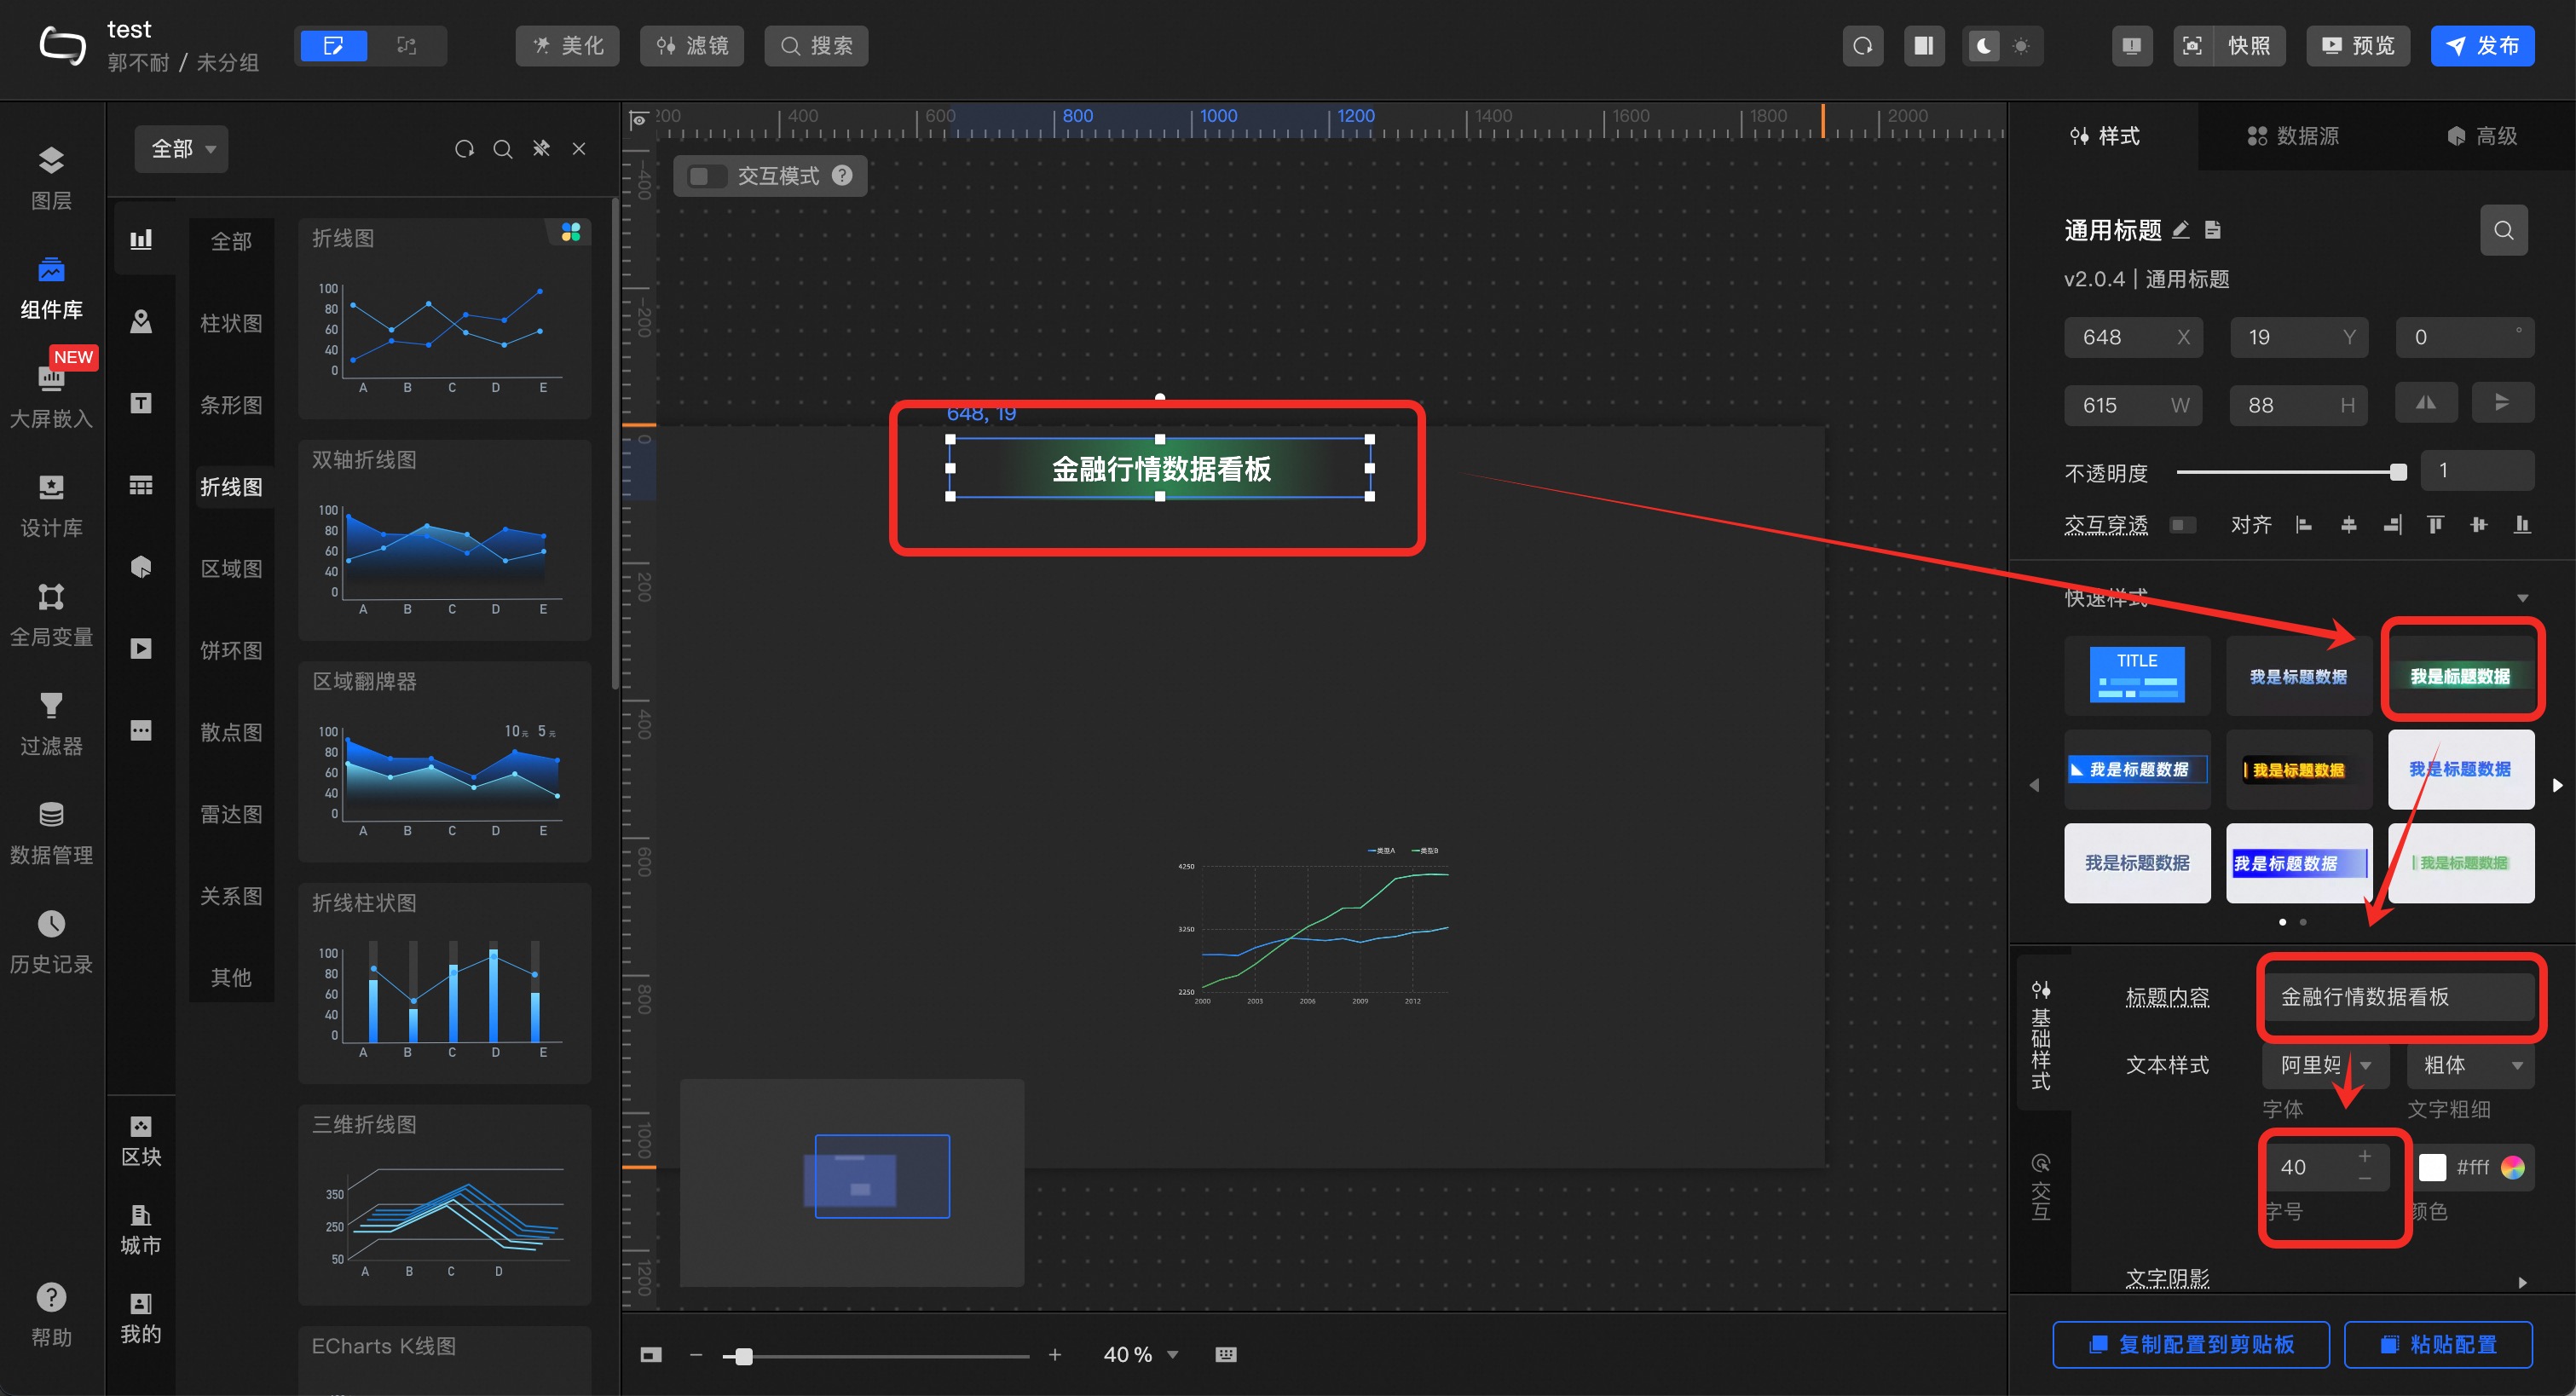Switch to light theme sun toggle
The image size is (2576, 1396).
pos(2021,46)
